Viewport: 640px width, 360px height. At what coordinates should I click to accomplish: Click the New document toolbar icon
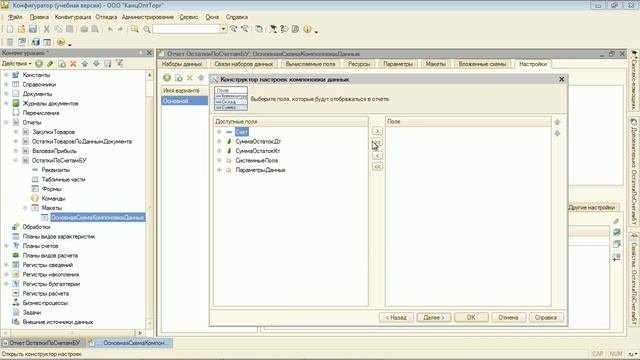(10, 29)
